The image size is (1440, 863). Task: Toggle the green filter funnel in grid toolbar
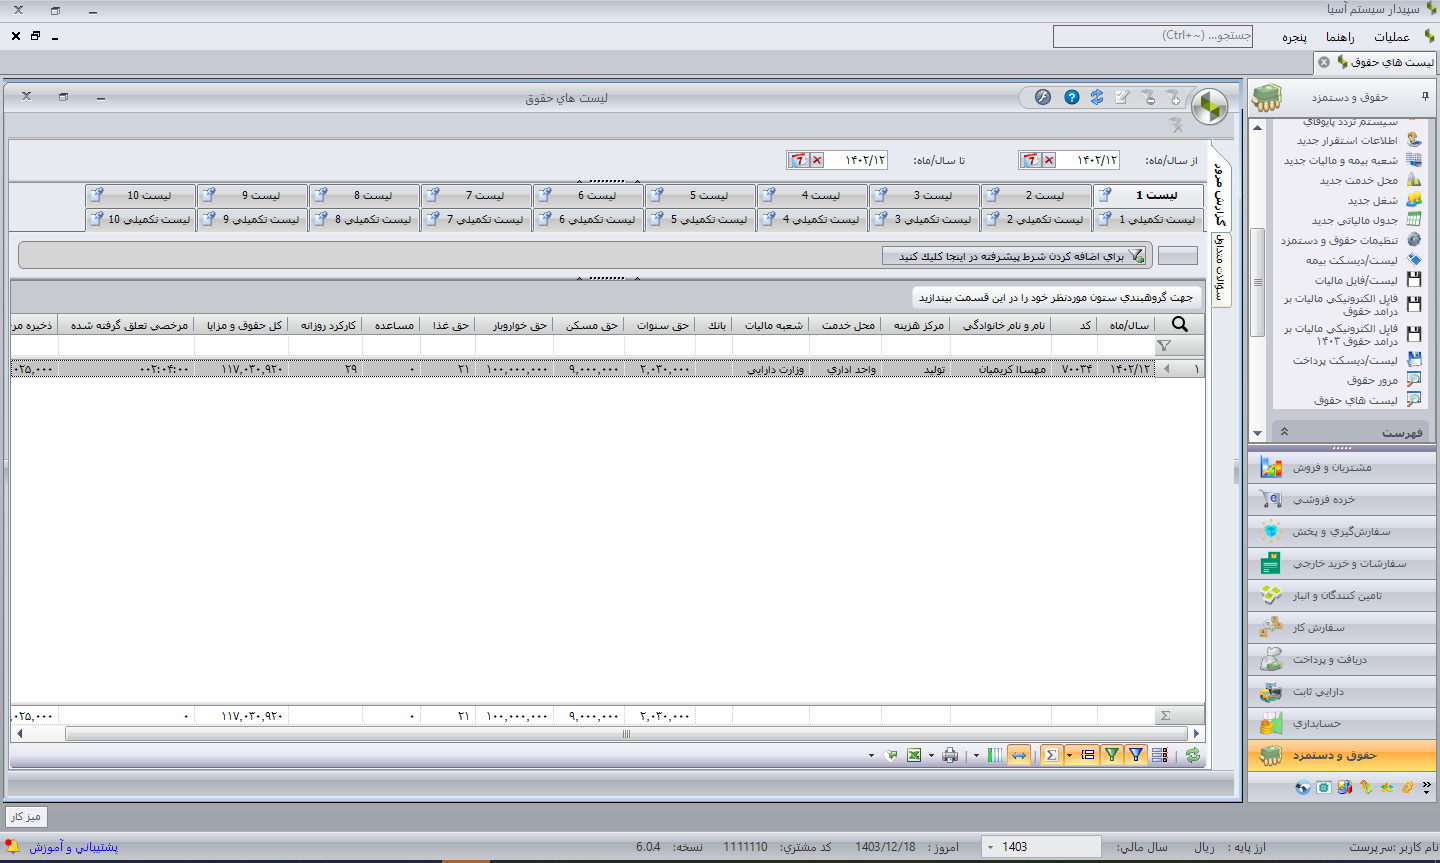pos(1111,755)
